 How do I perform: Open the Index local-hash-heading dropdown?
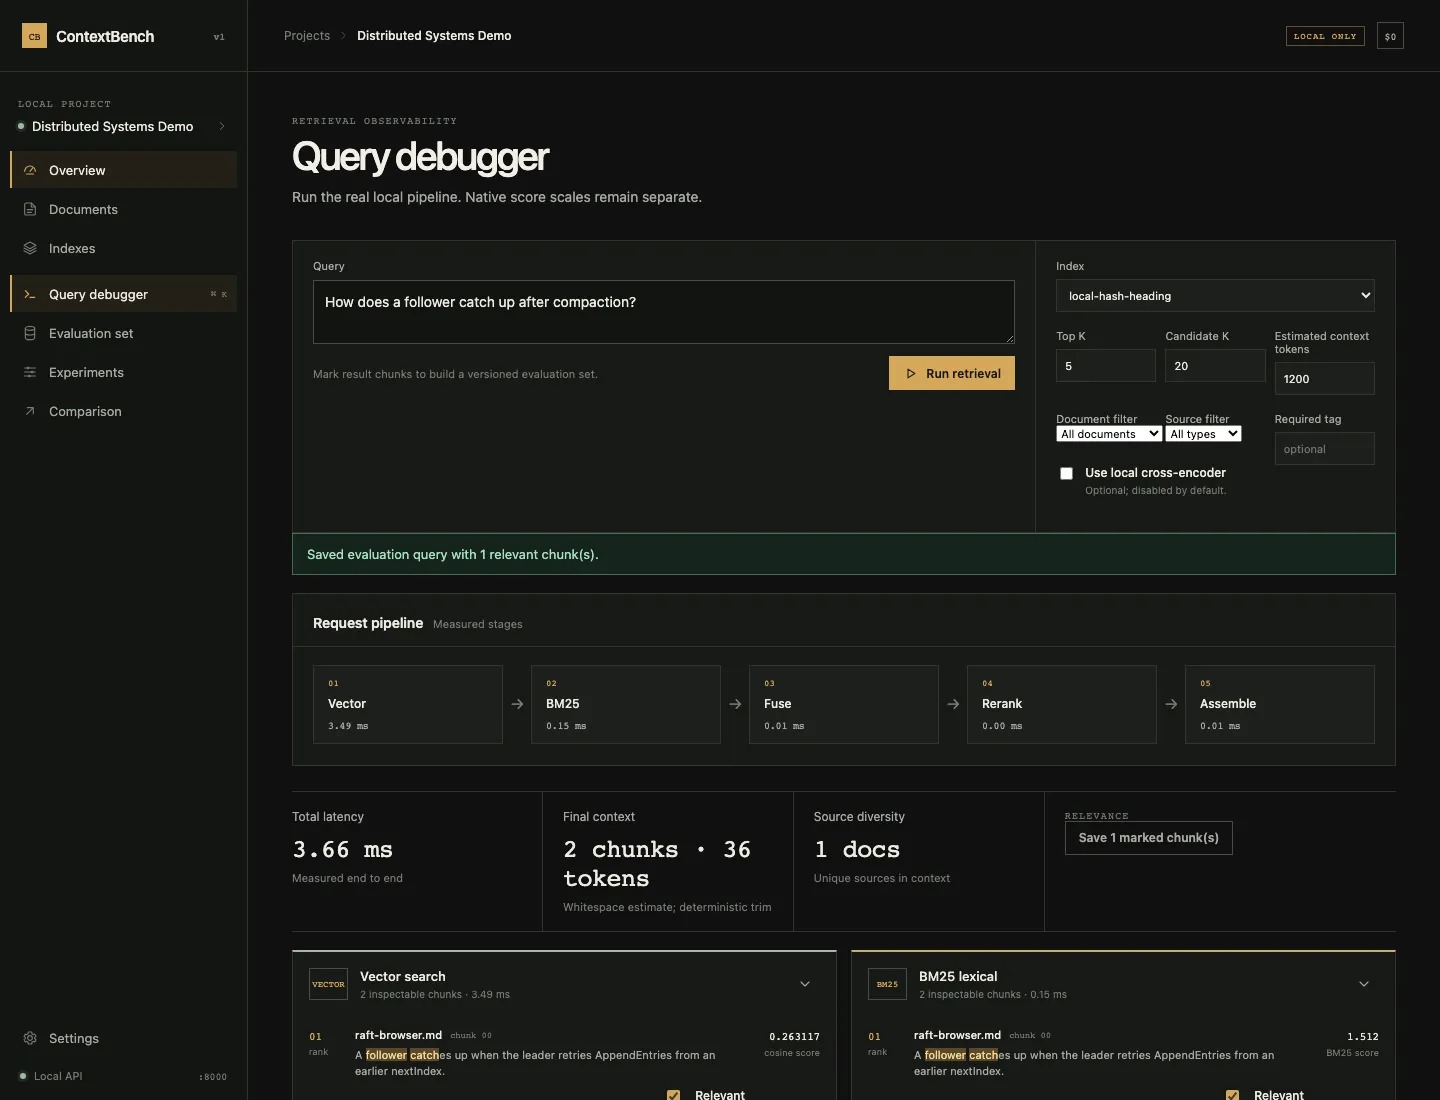tap(1215, 295)
